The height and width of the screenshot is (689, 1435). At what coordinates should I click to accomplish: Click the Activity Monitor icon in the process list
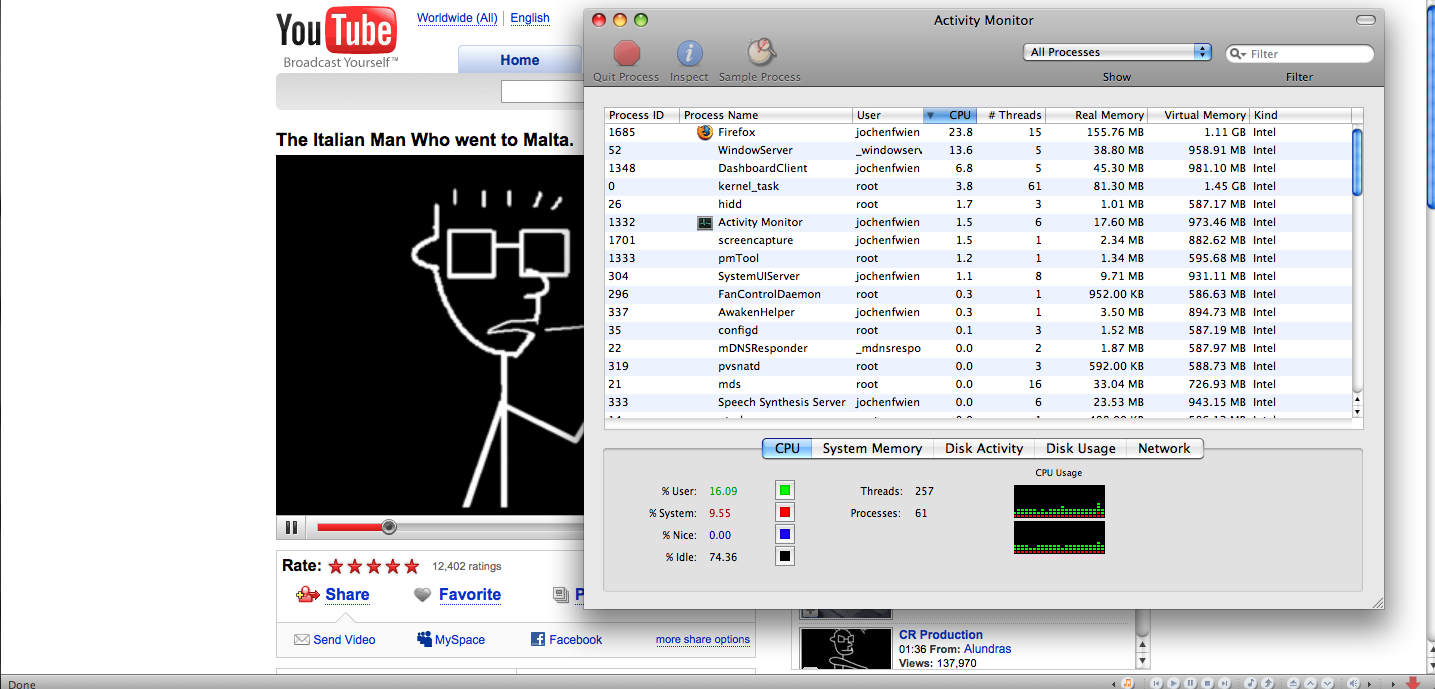pos(704,222)
